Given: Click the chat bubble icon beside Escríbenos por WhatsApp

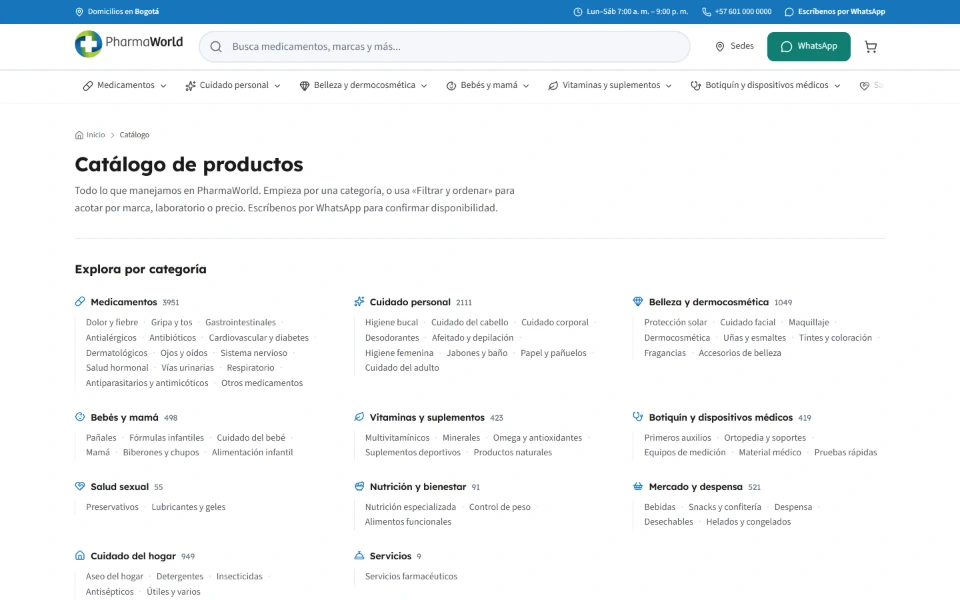Looking at the screenshot, I should (x=789, y=12).
